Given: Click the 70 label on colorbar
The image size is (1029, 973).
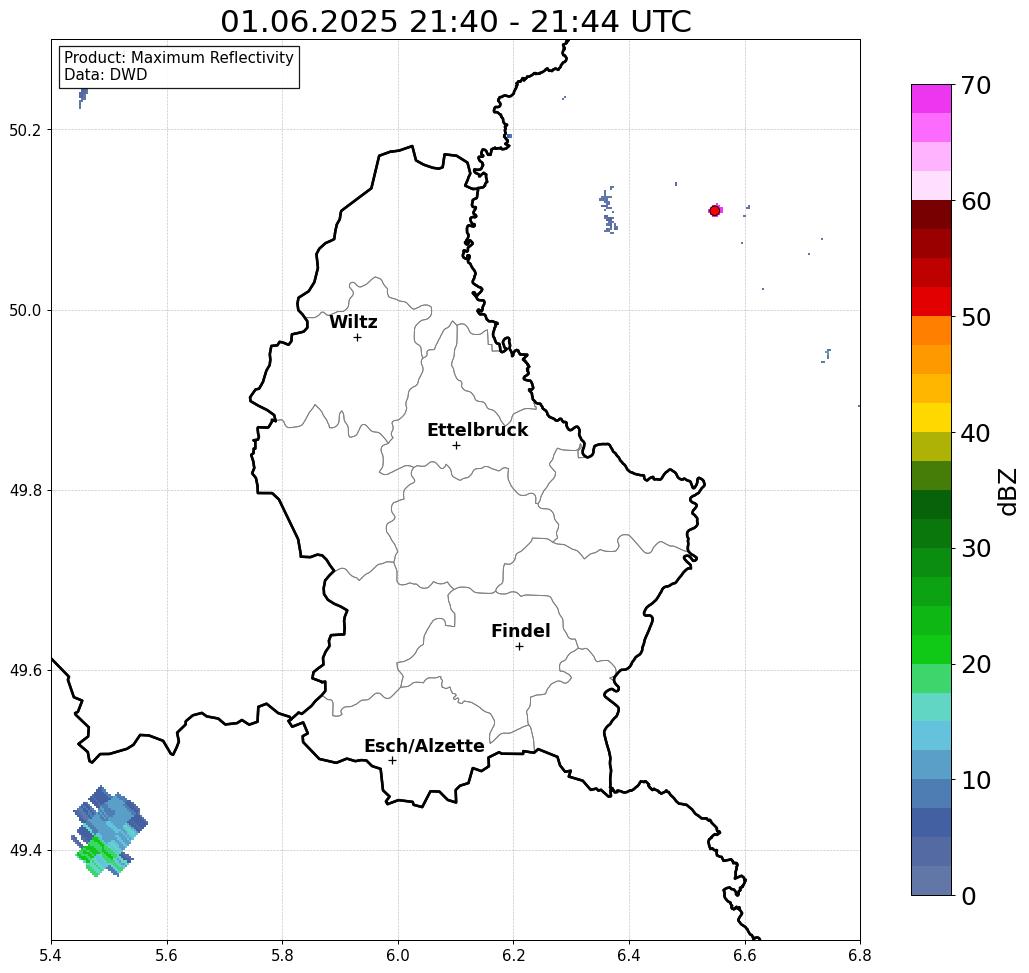Looking at the screenshot, I should (x=975, y=85).
